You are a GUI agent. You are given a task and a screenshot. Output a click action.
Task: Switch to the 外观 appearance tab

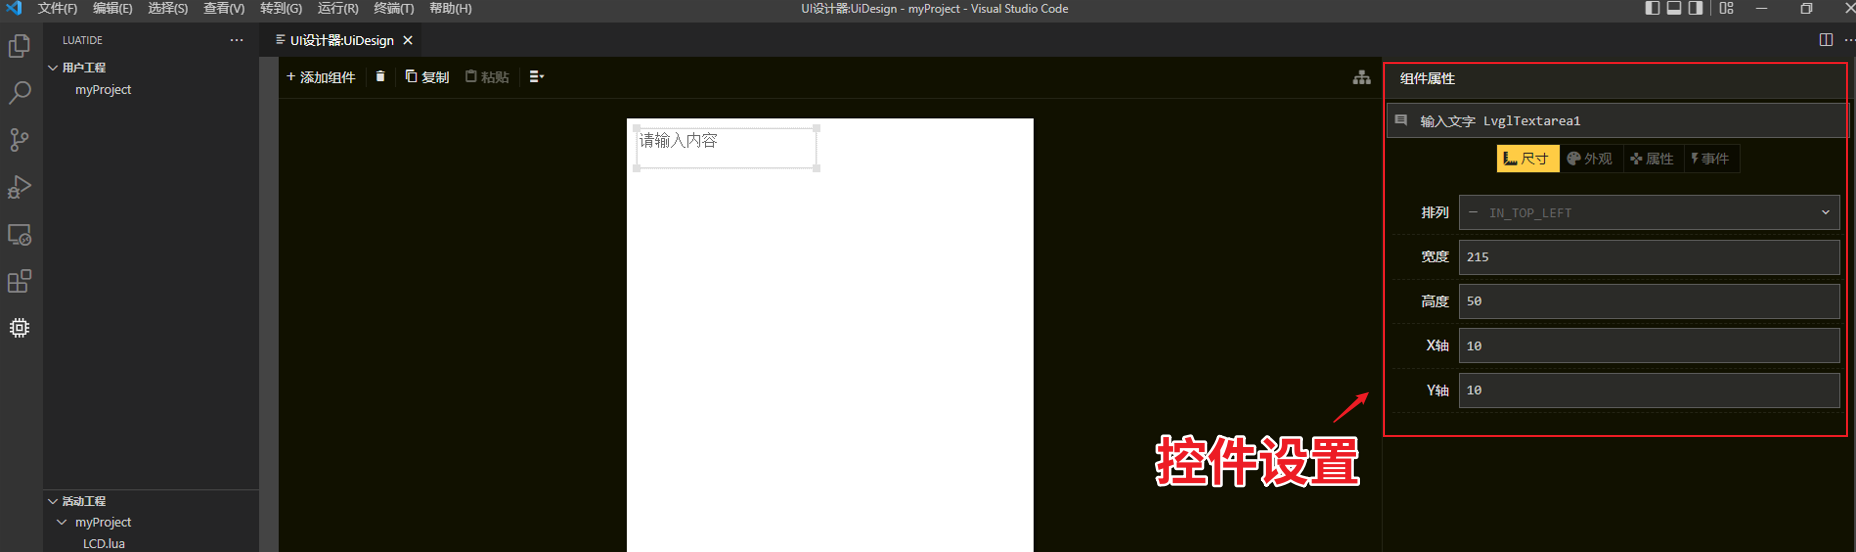pos(1590,158)
